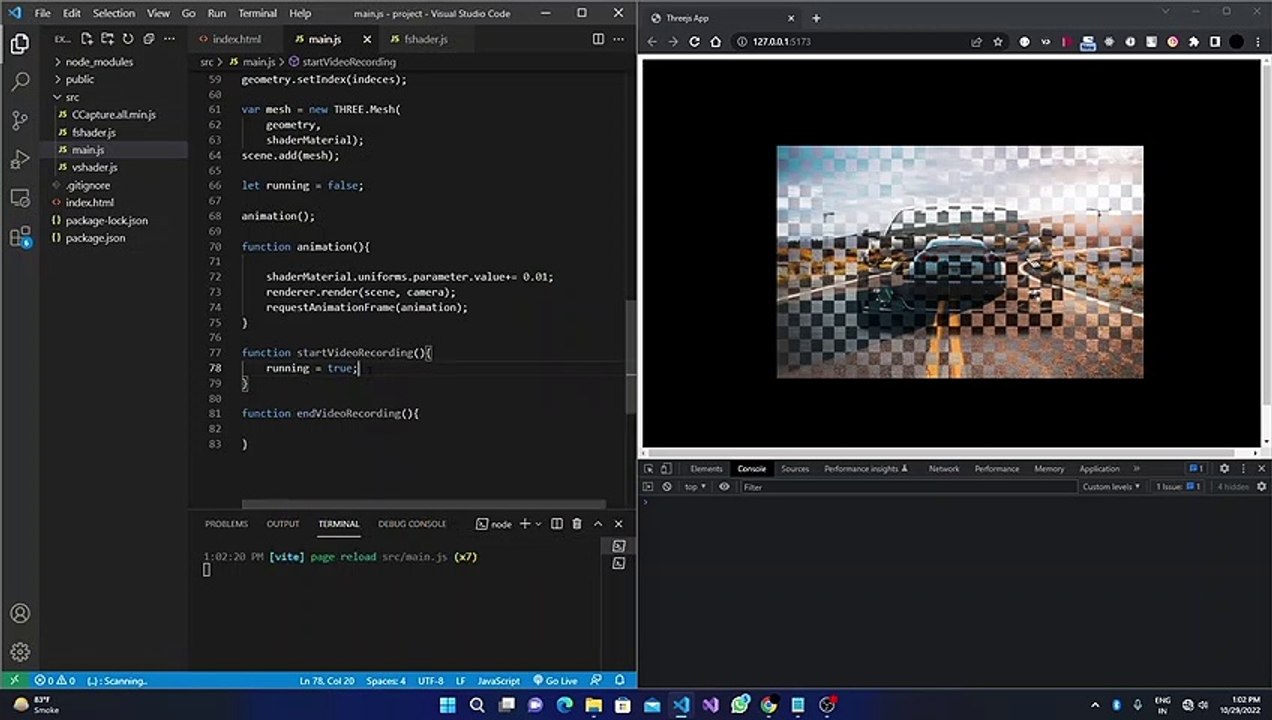Image resolution: width=1272 pixels, height=720 pixels.
Task: Switch to the PROBLEMS panel tab
Action: (226, 523)
